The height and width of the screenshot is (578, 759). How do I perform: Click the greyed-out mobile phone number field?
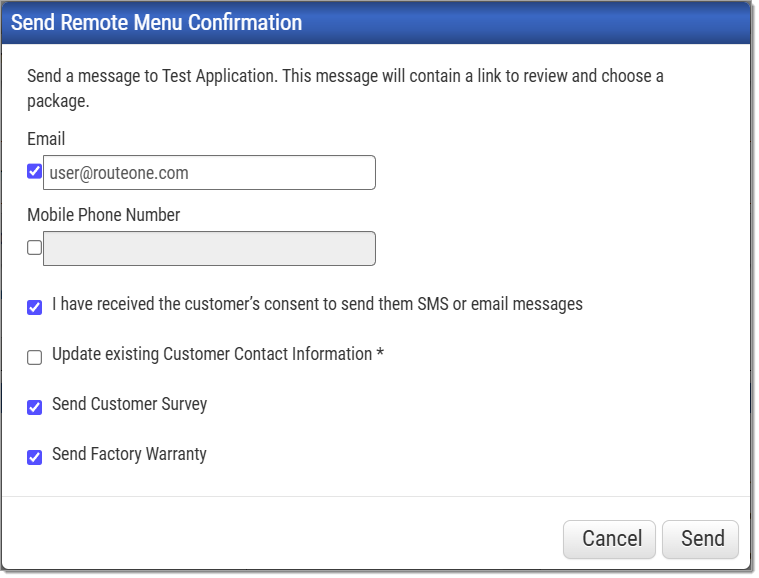[209, 248]
